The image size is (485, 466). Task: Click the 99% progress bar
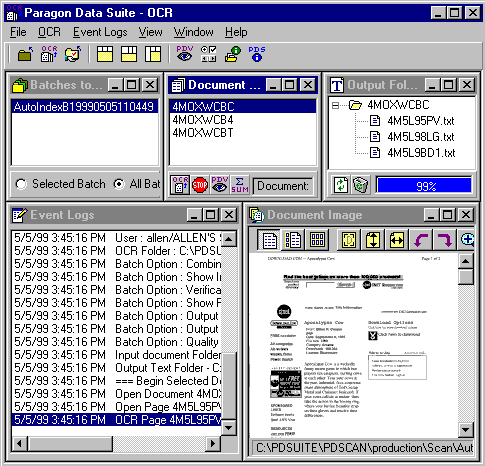(424, 185)
